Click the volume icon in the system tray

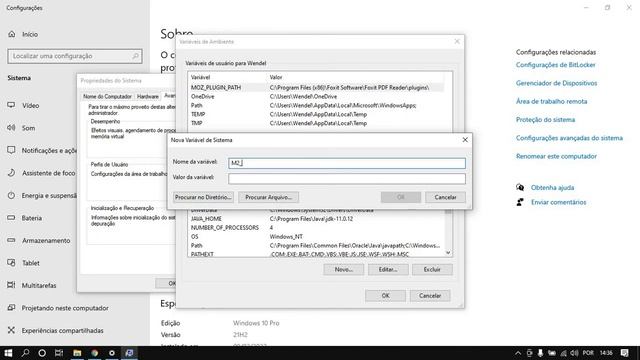574,353
